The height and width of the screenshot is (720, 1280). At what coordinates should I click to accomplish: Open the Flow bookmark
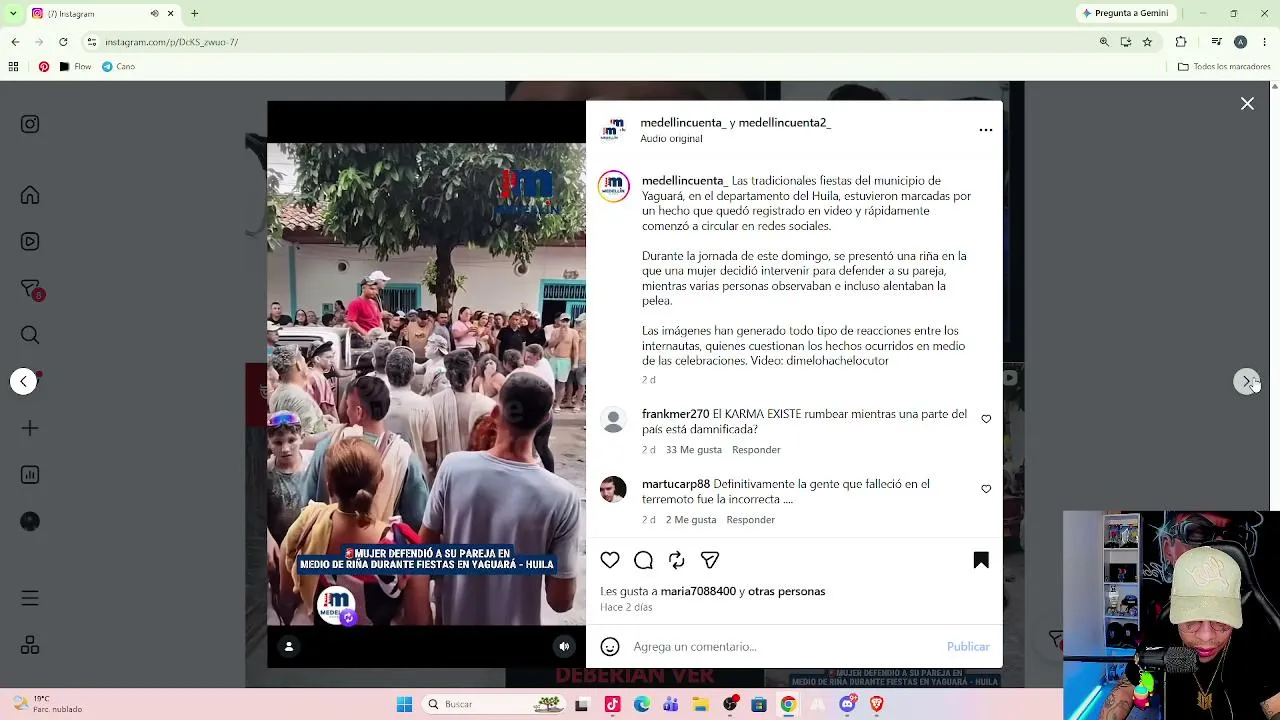pos(75,67)
